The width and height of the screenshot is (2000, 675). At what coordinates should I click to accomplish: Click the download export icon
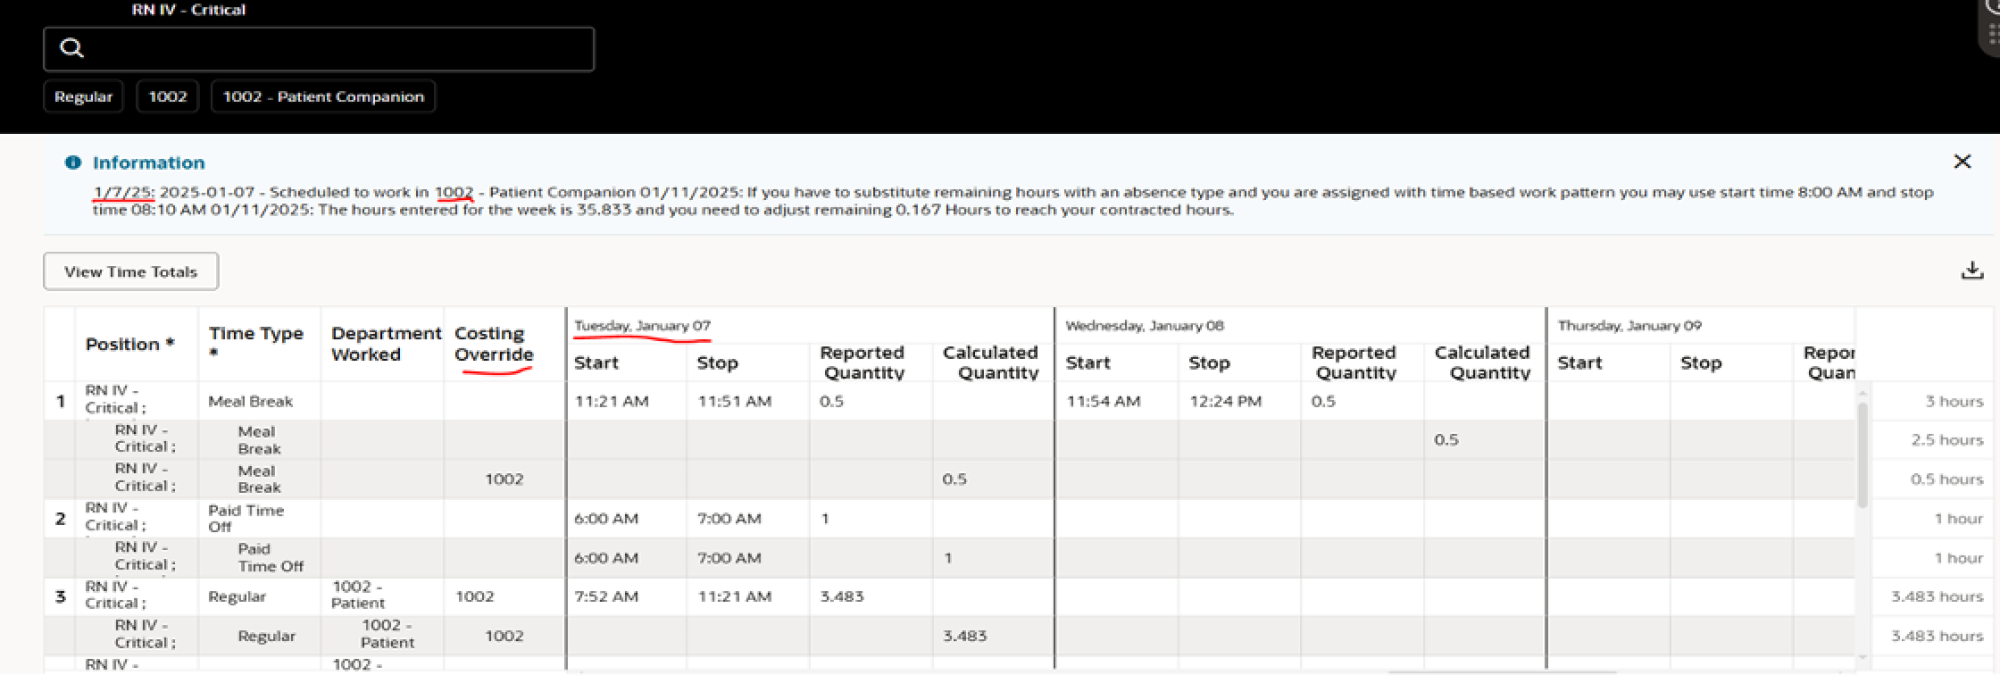(x=1972, y=270)
